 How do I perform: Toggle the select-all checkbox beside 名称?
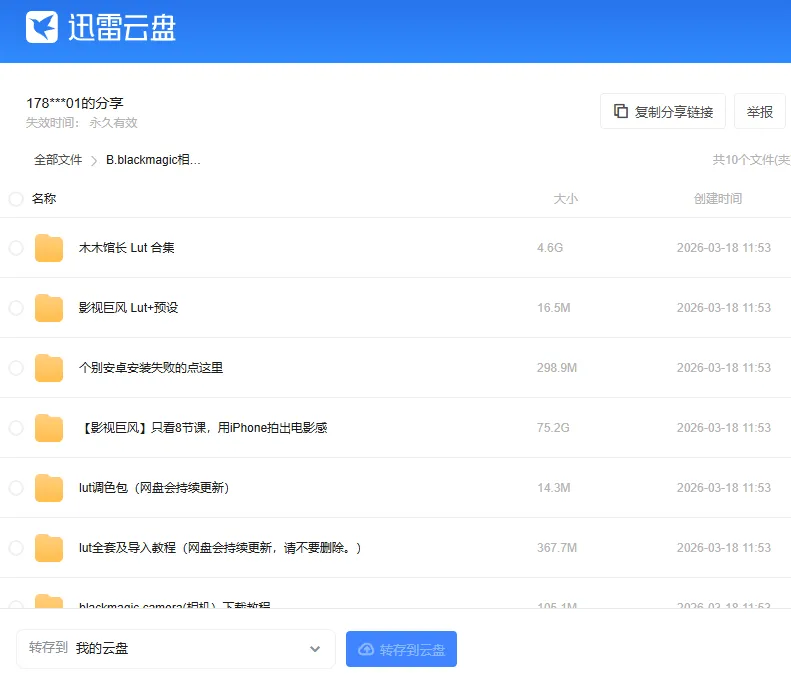[x=16, y=199]
